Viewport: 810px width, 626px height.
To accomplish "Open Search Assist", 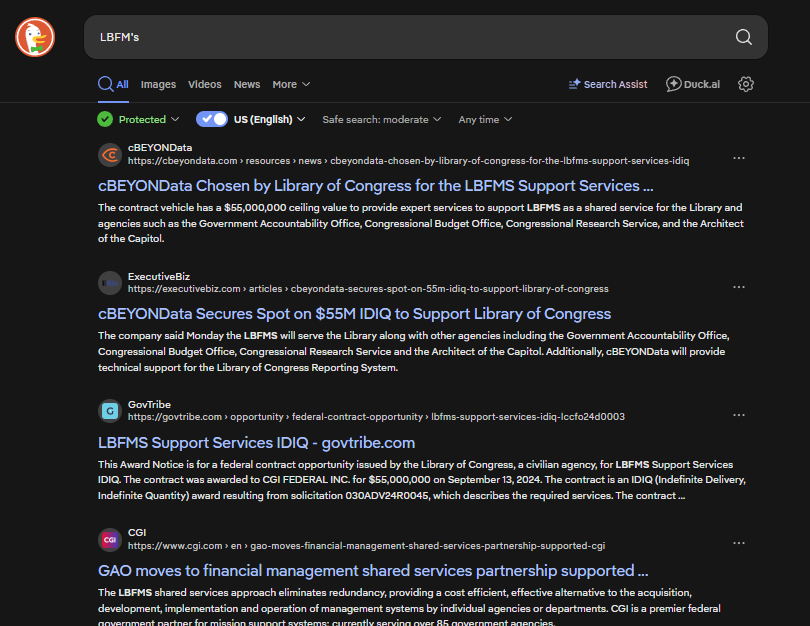I will 608,84.
